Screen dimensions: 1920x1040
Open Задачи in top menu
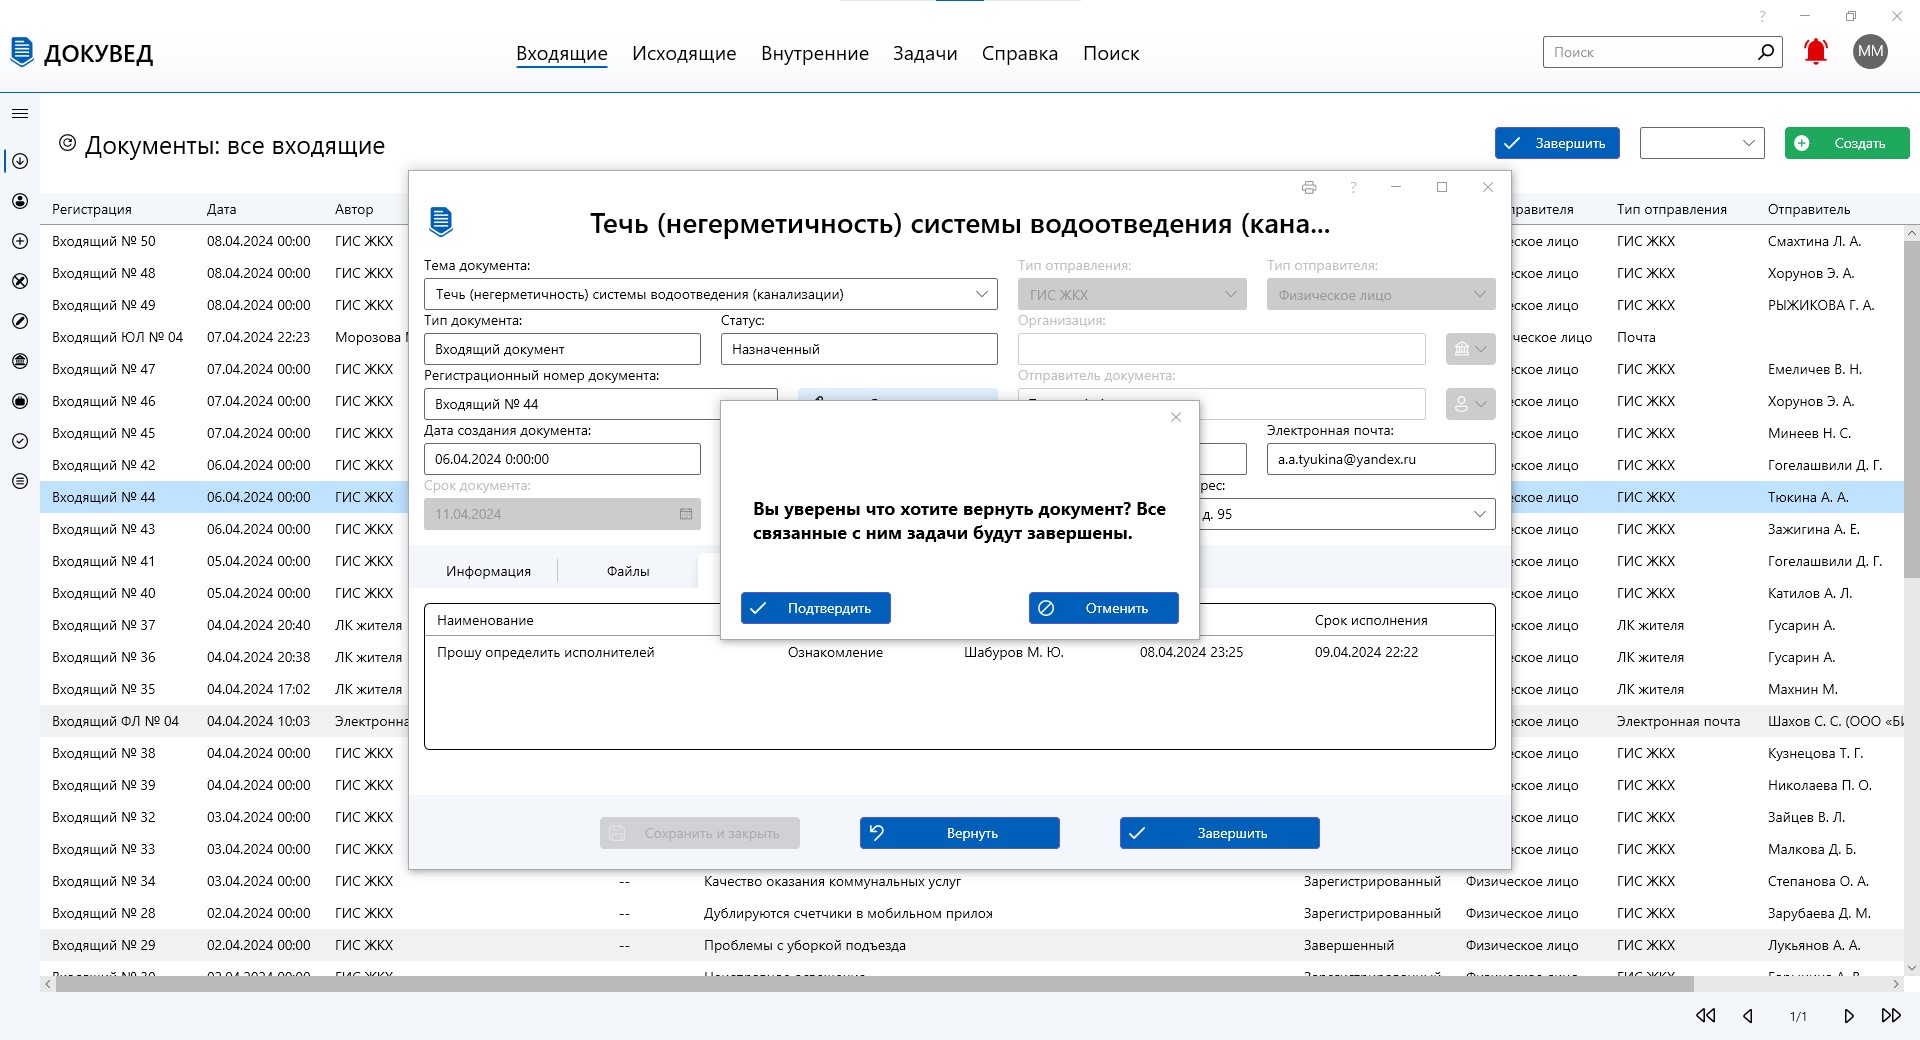[x=925, y=53]
